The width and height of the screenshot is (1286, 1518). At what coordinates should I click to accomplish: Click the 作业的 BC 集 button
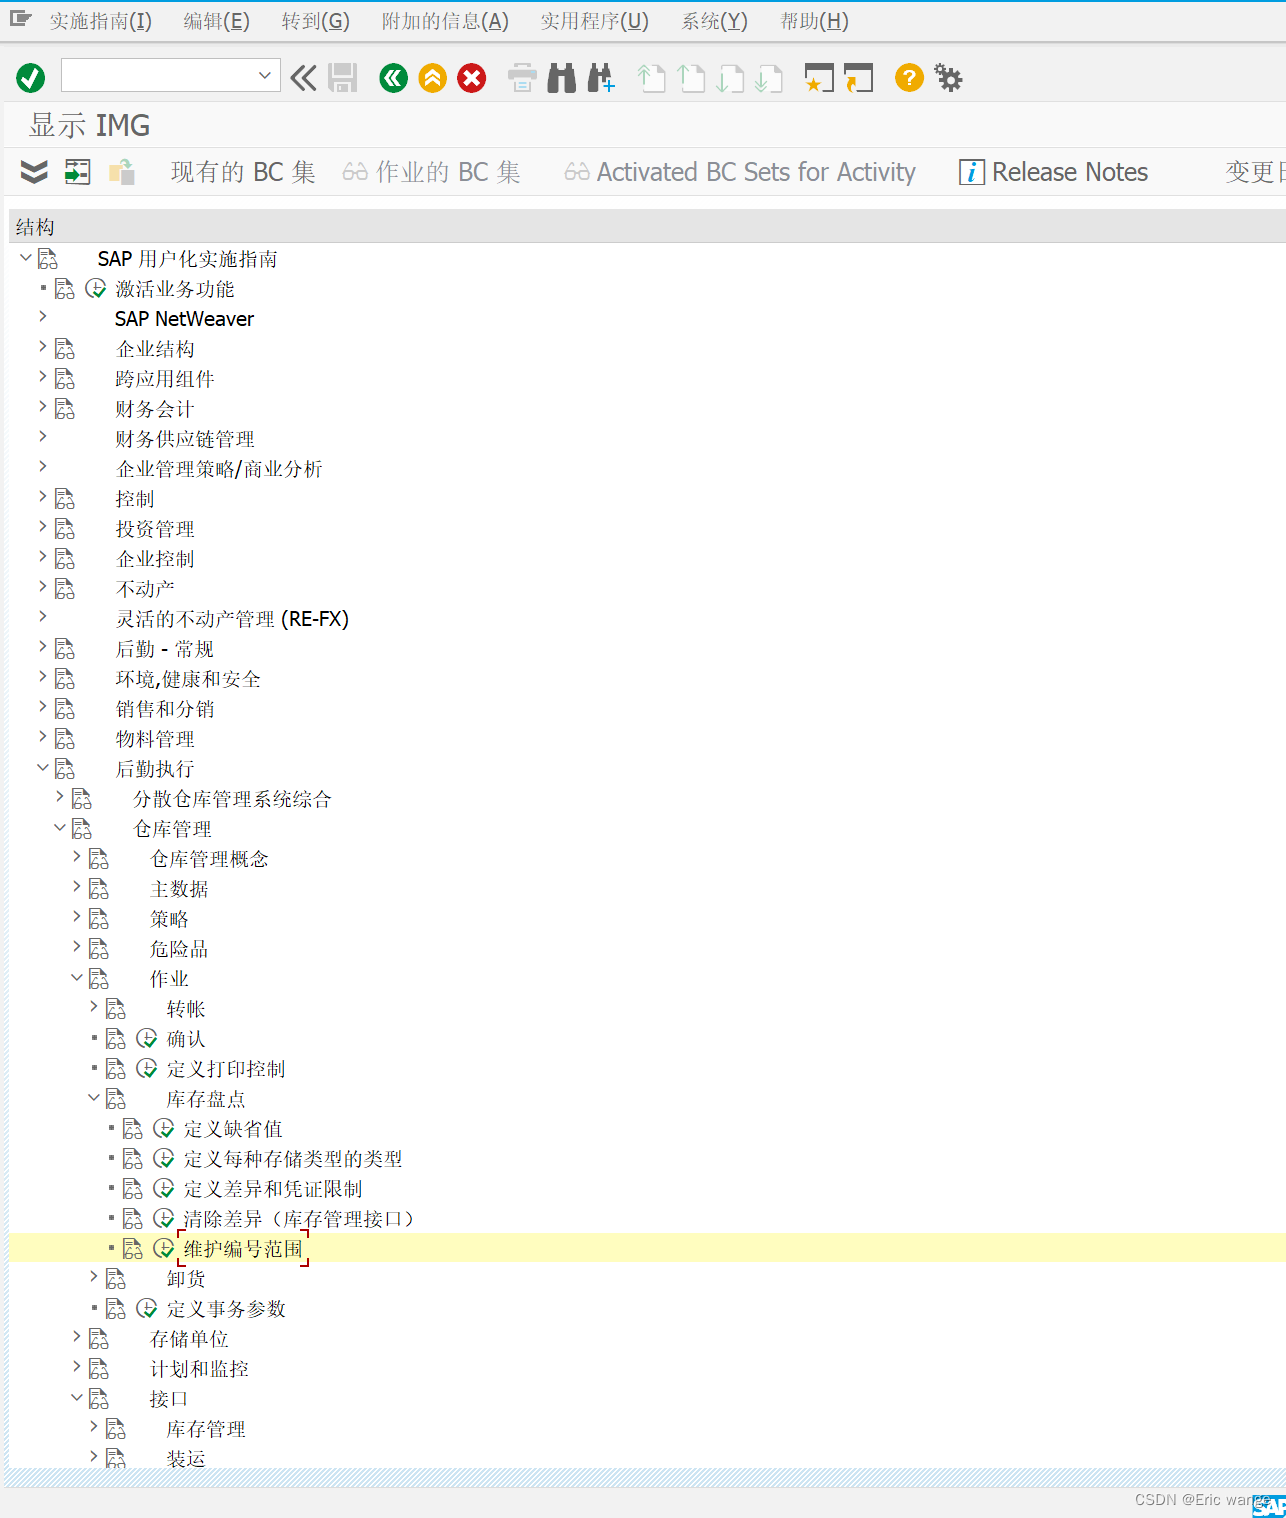431,172
